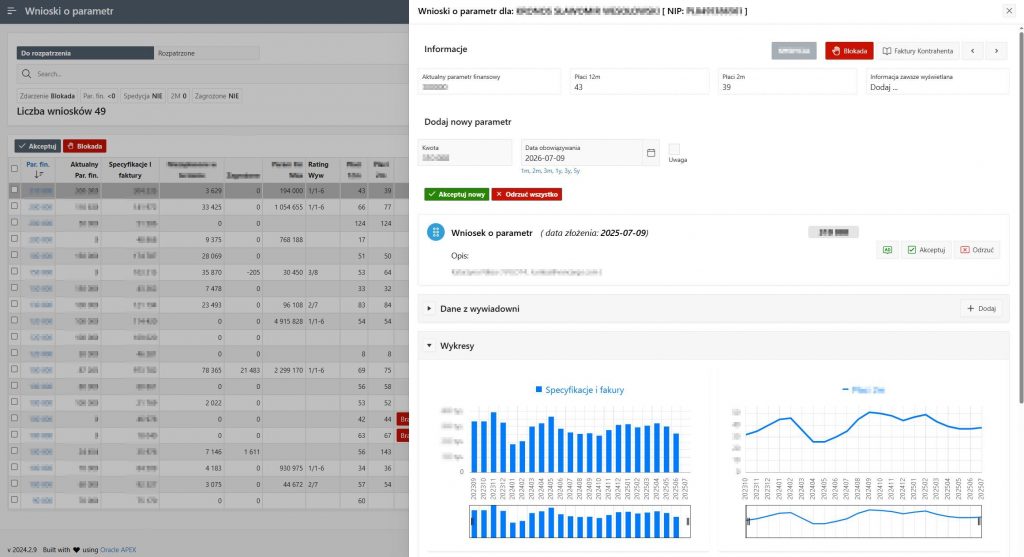Click Aktualny Par. fin. column header

(85, 170)
